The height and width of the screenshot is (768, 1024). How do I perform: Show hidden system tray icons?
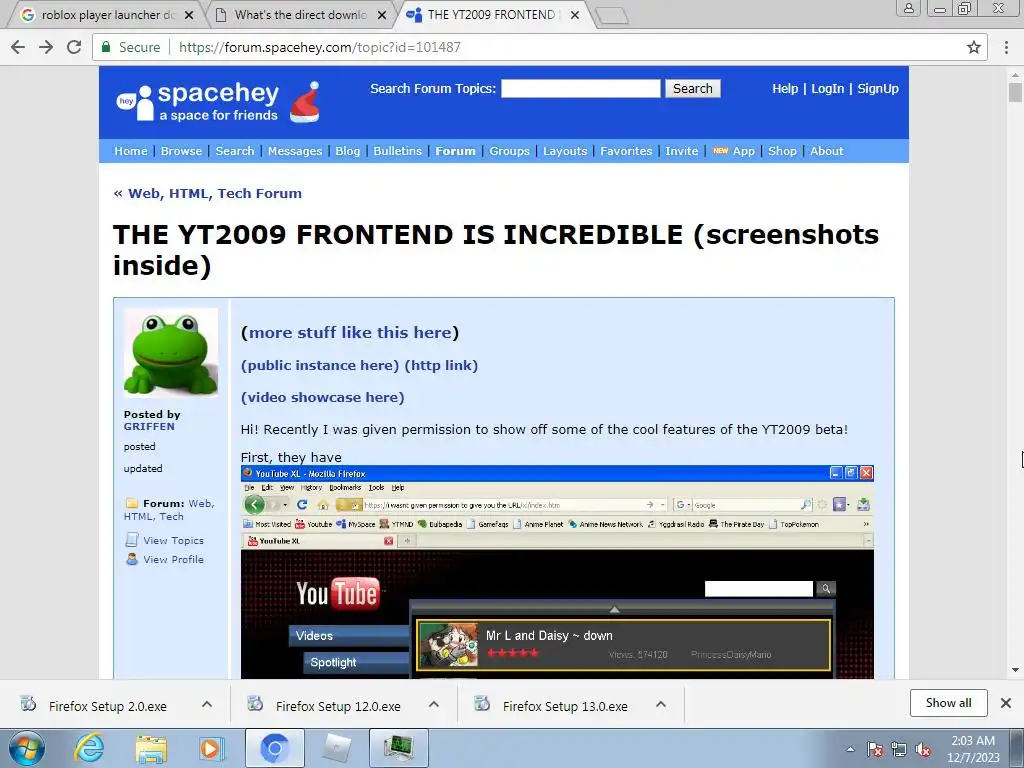[x=850, y=750]
